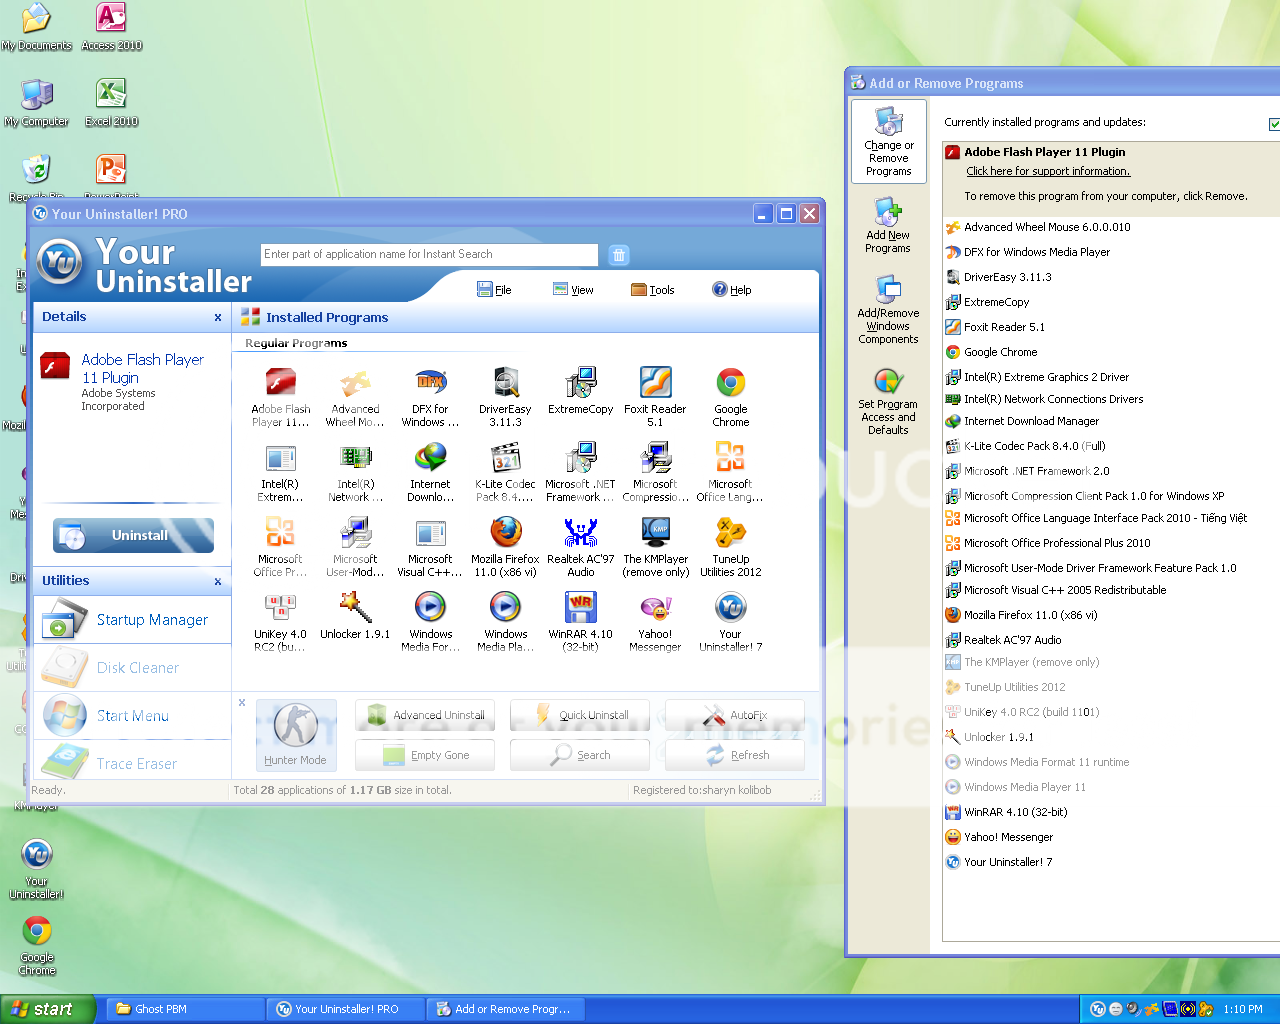Click Advanced Uninstall button
Image resolution: width=1280 pixels, height=1024 pixels.
(425, 715)
